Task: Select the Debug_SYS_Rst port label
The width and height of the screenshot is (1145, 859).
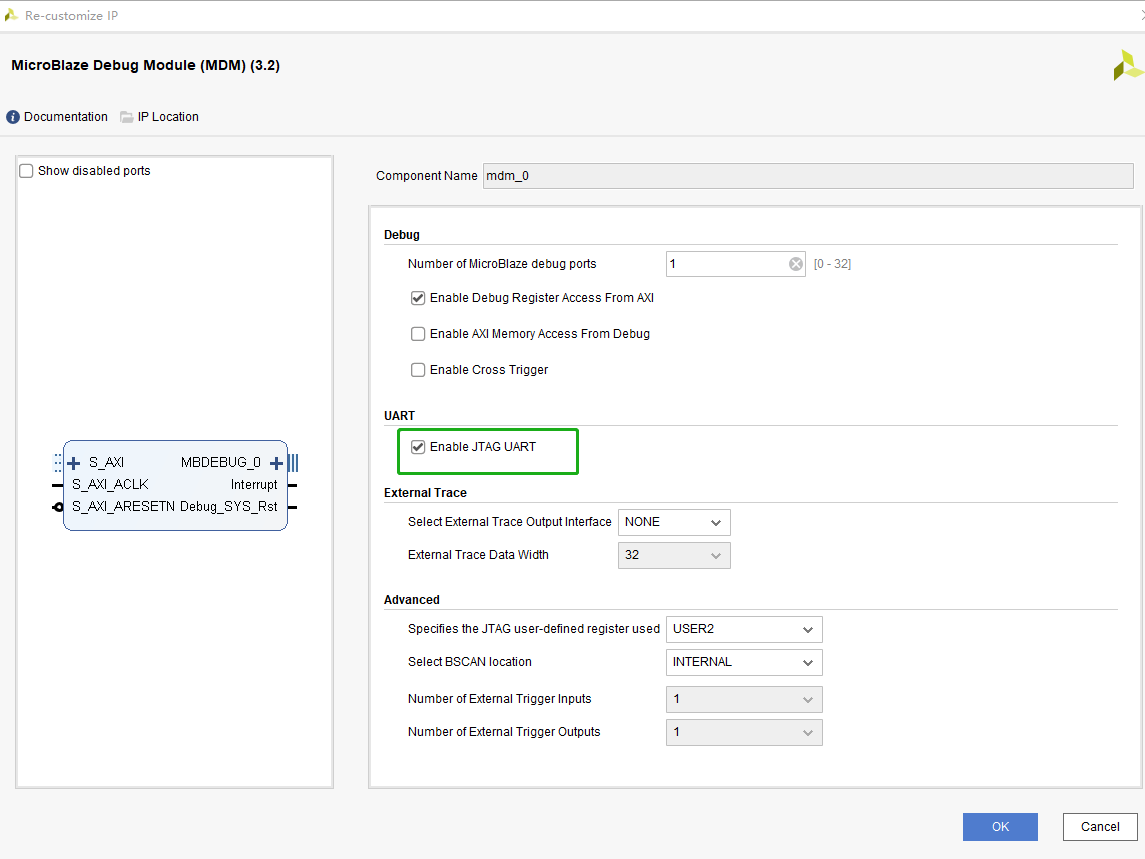Action: click(229, 507)
